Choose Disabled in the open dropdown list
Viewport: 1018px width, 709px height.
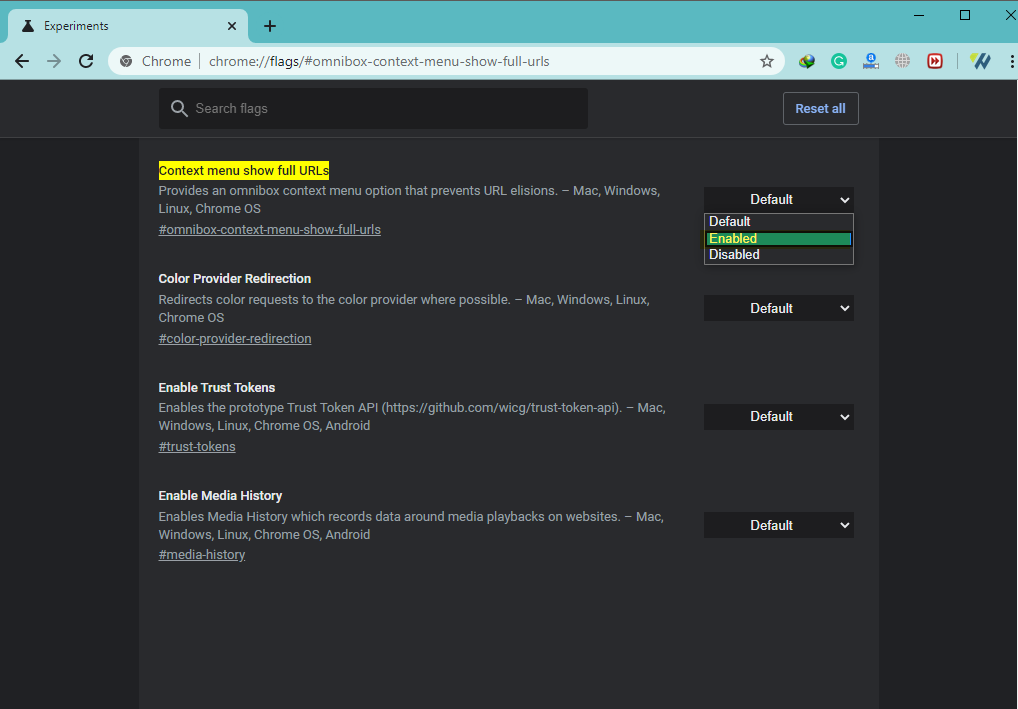point(778,255)
